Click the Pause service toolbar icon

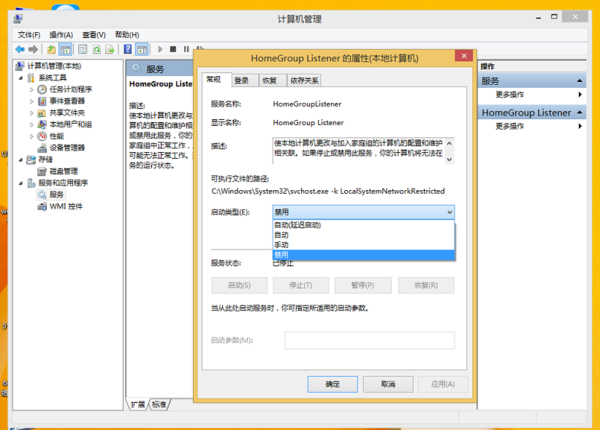point(186,49)
